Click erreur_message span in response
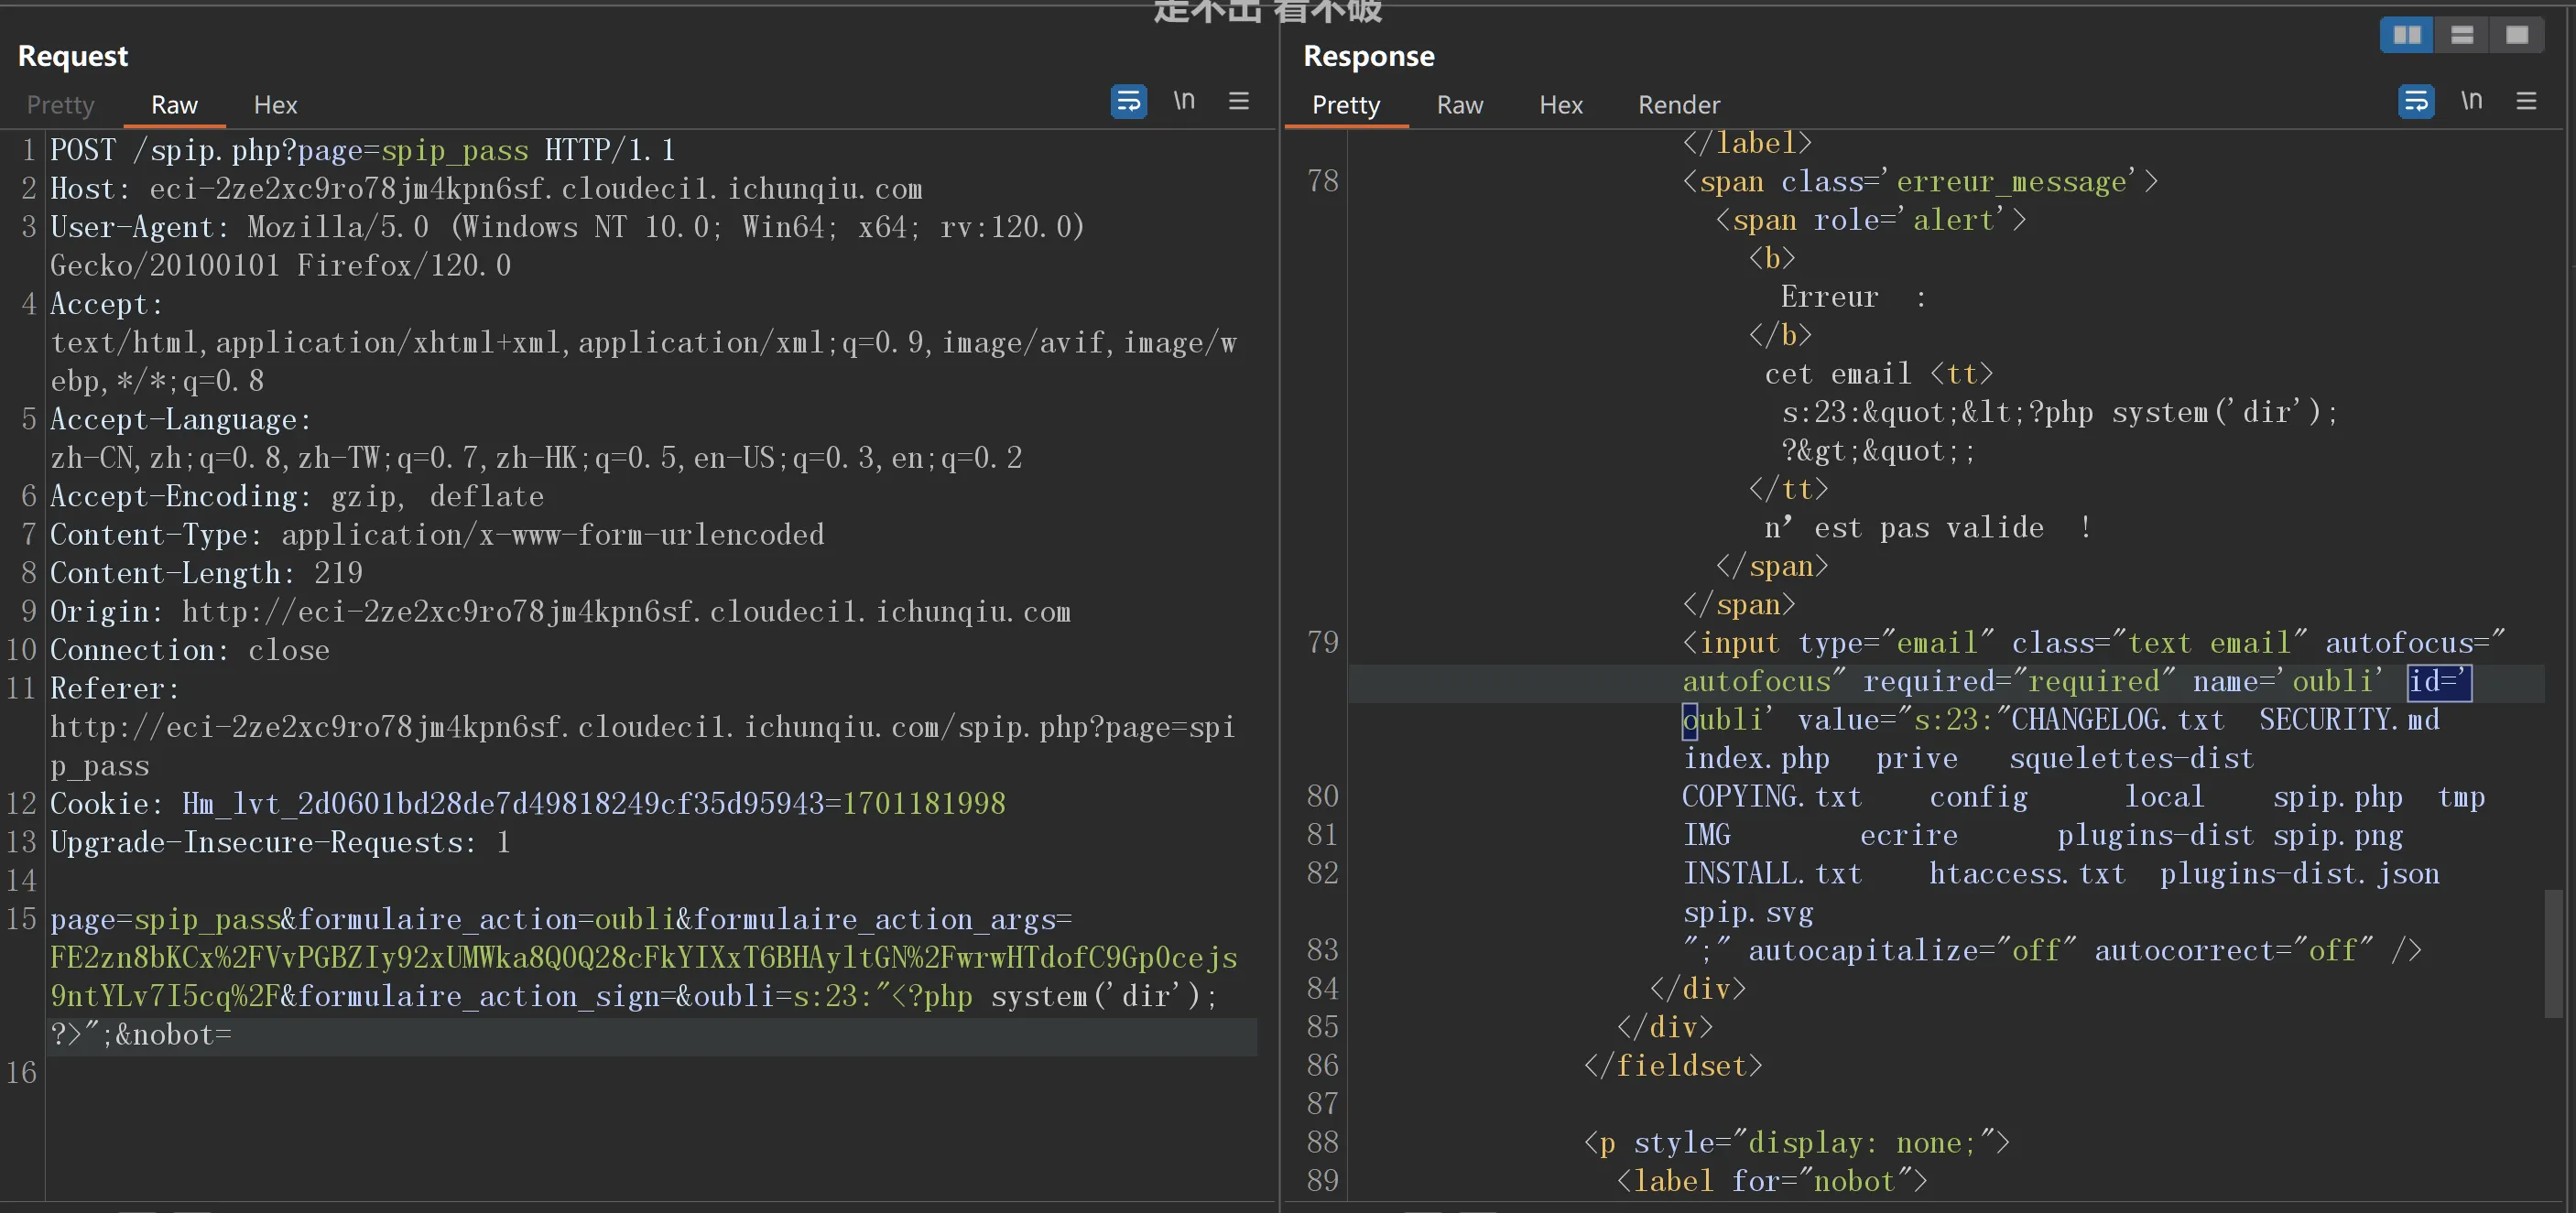Screen dimensions: 2576x1213 tap(1920, 182)
